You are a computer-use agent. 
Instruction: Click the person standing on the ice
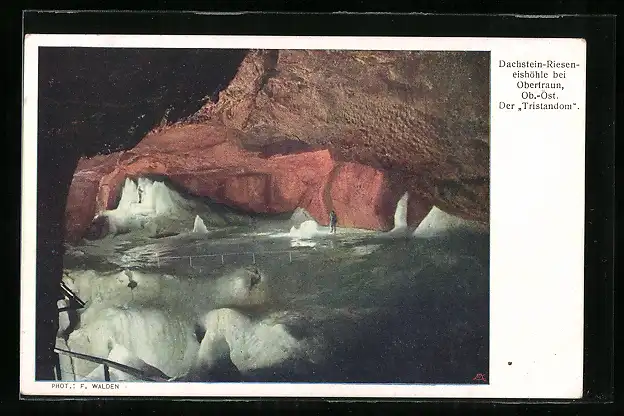coord(333,220)
